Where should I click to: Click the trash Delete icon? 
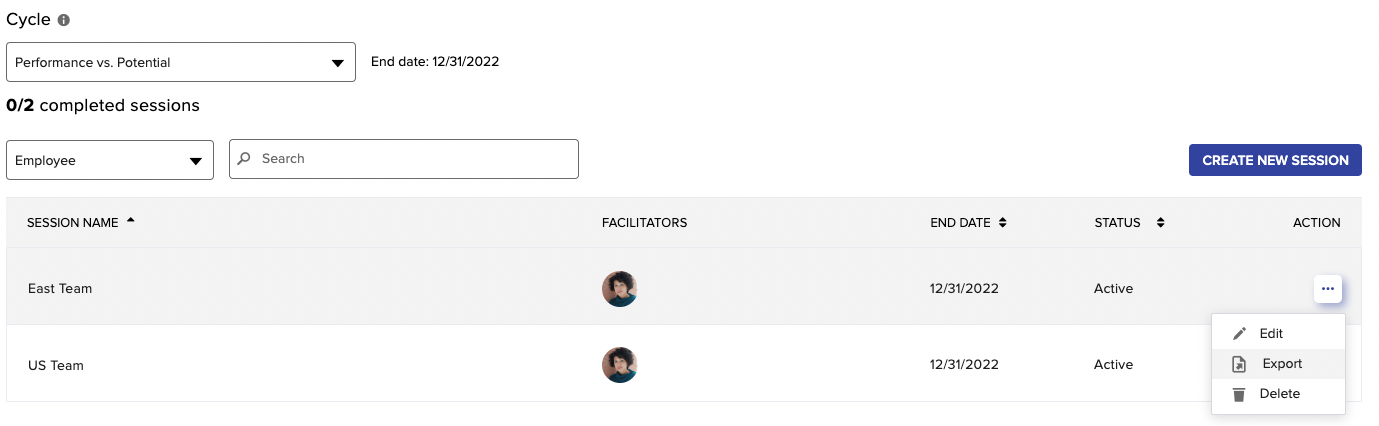[1239, 394]
